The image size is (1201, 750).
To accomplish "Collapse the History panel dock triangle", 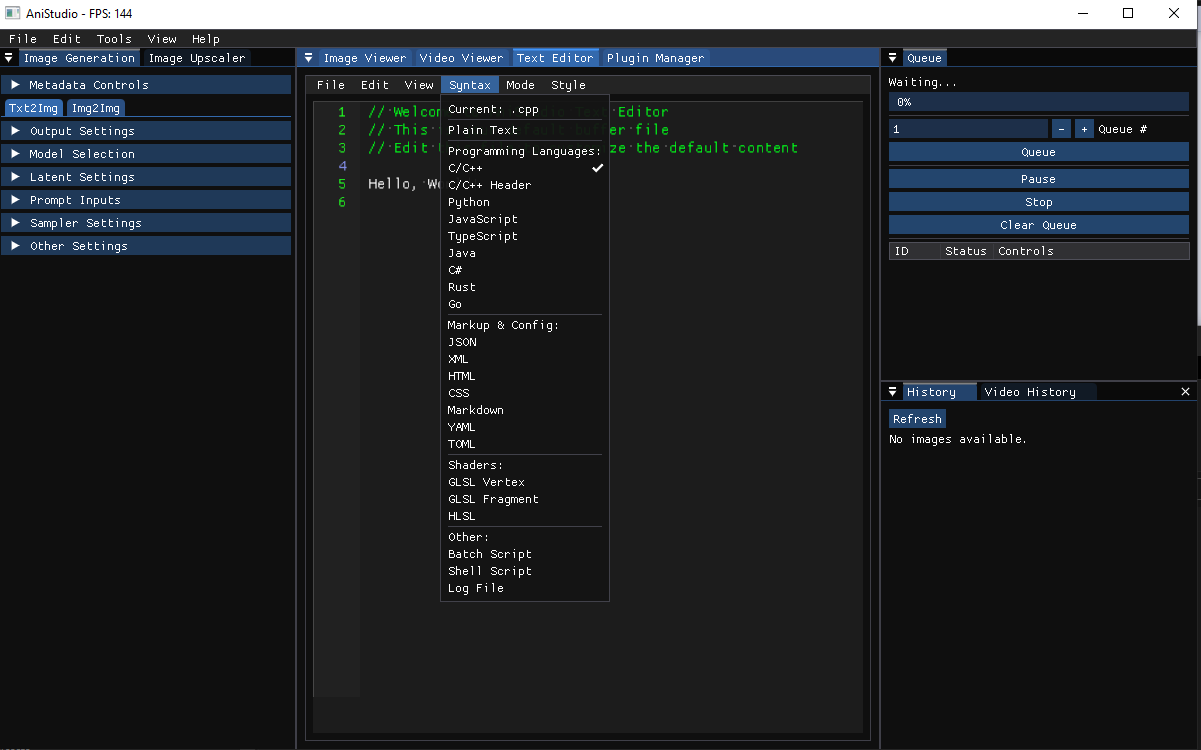I will (893, 392).
